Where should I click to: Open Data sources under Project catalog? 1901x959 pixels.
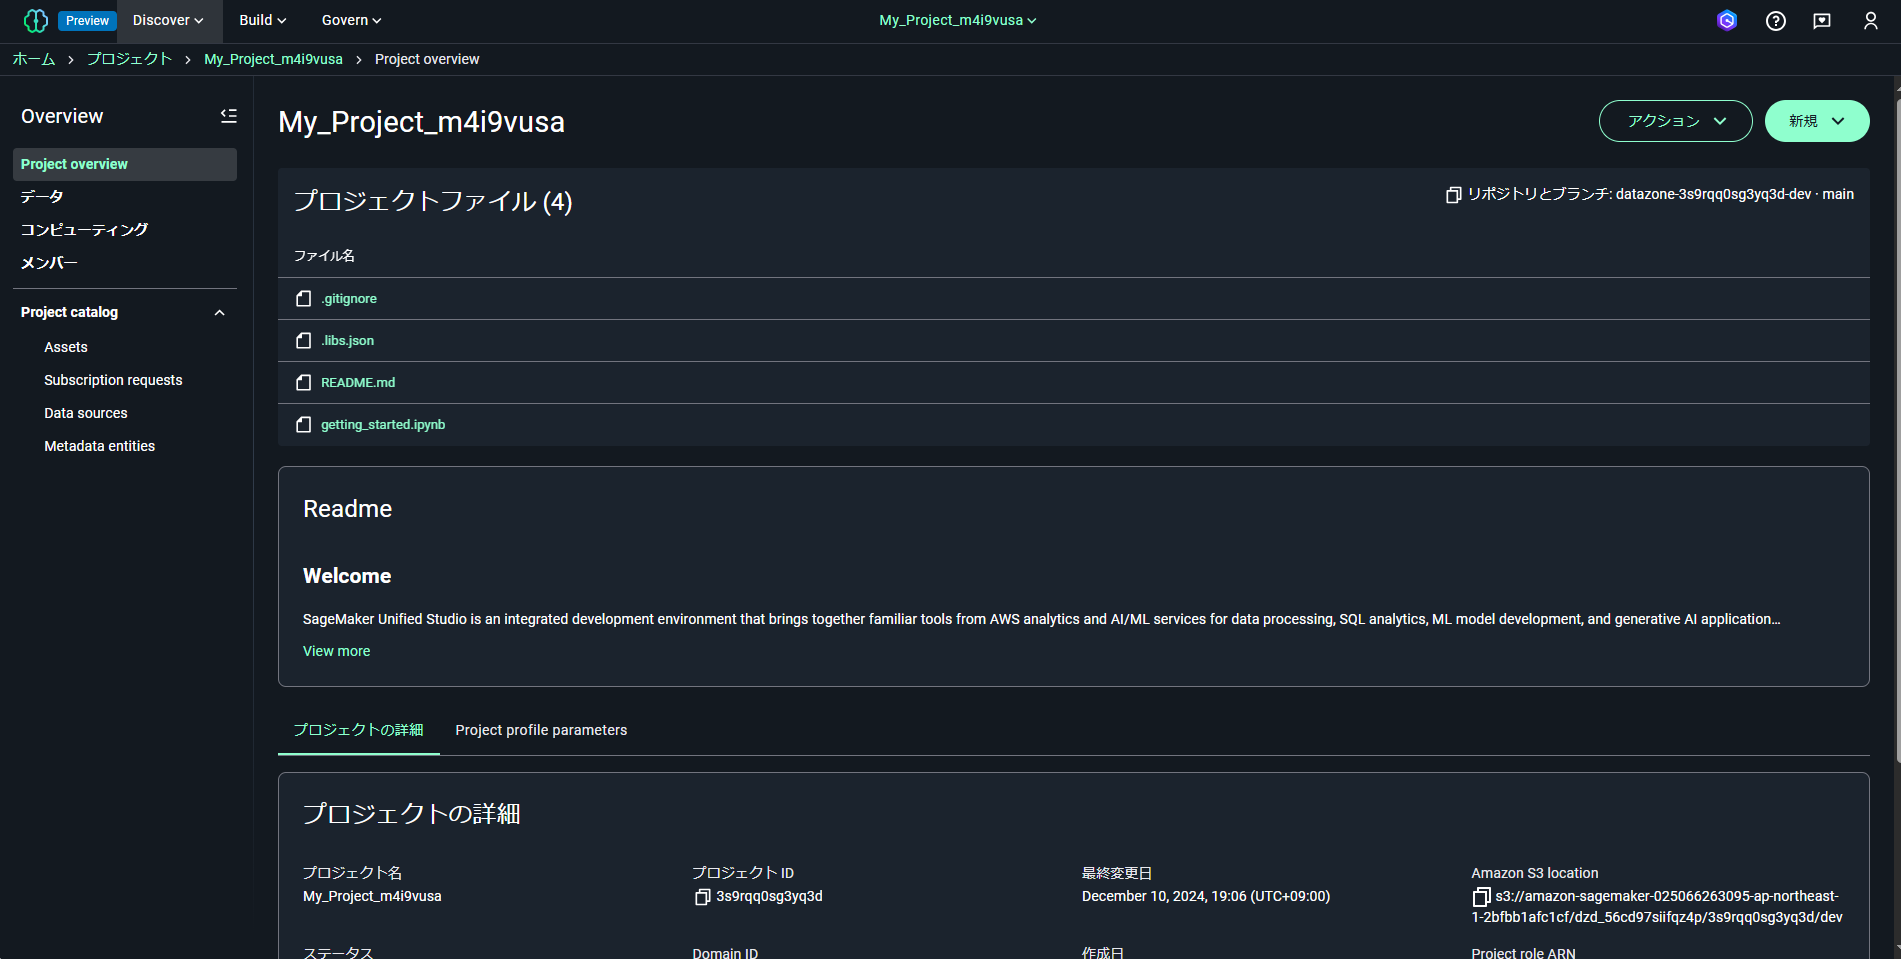(x=86, y=413)
